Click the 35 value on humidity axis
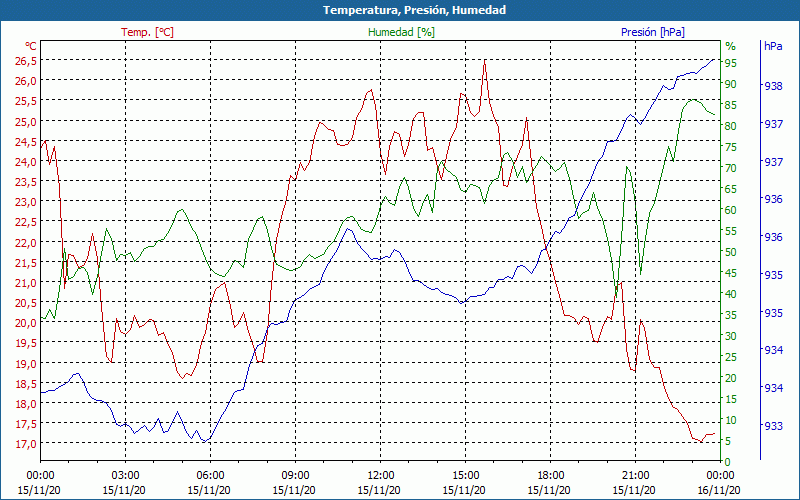 (x=731, y=315)
